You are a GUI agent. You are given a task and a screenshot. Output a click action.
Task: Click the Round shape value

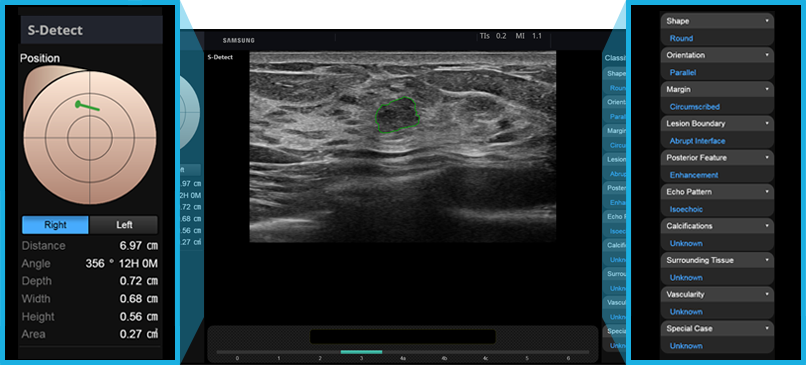681,38
